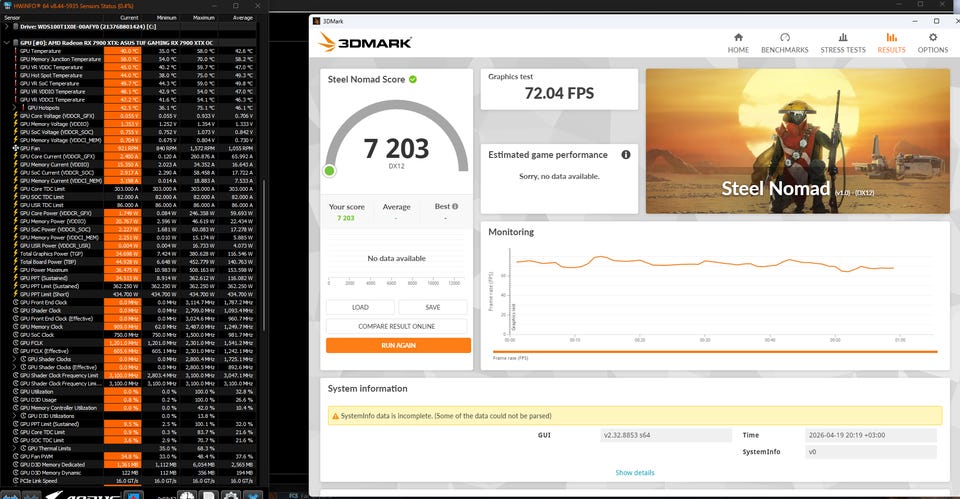This screenshot has width=960, height=499.
Task: Open 3DMark Options gear
Action: [932, 42]
